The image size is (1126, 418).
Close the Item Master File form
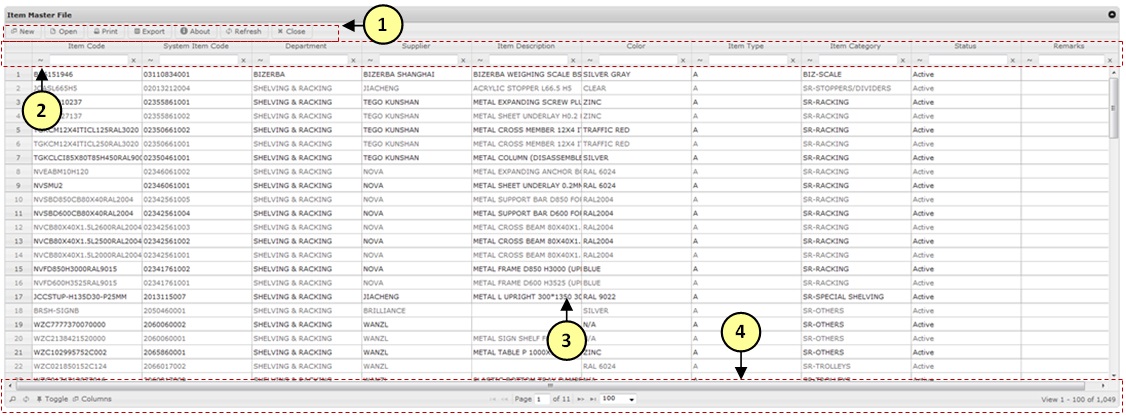click(292, 31)
